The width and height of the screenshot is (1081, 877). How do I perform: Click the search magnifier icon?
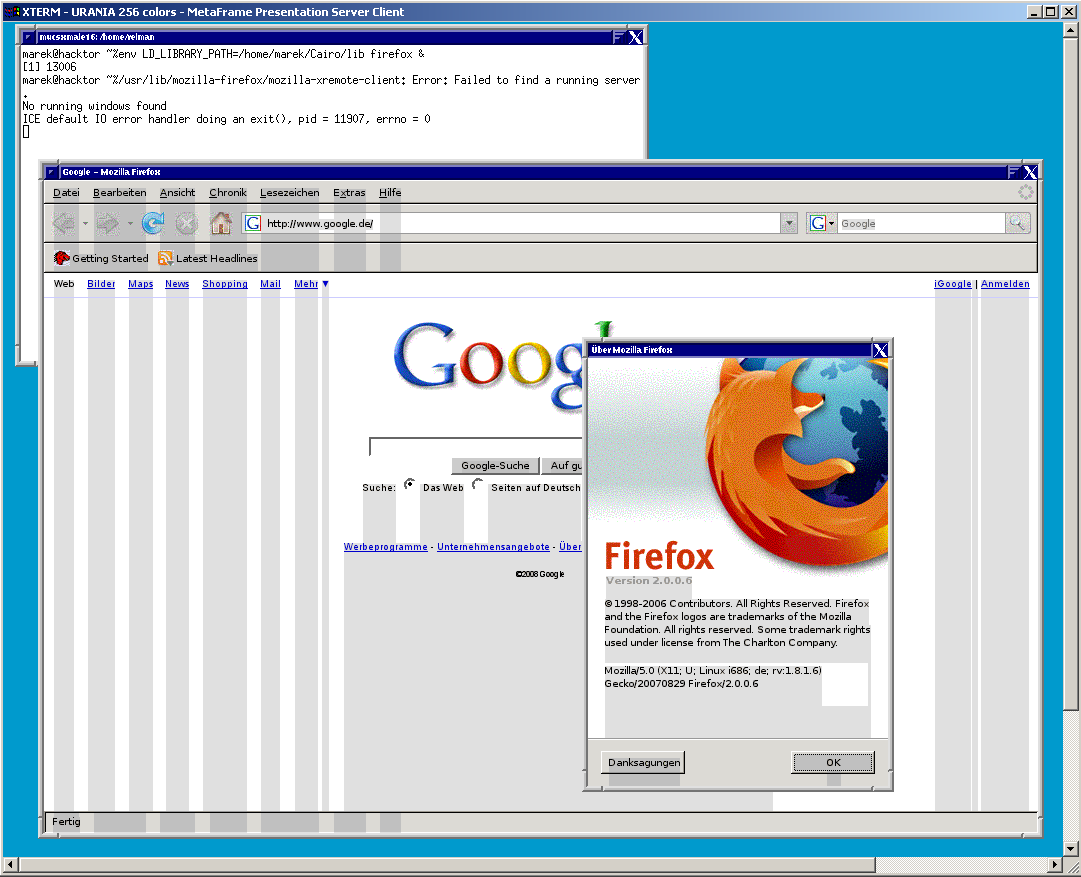(x=1018, y=224)
